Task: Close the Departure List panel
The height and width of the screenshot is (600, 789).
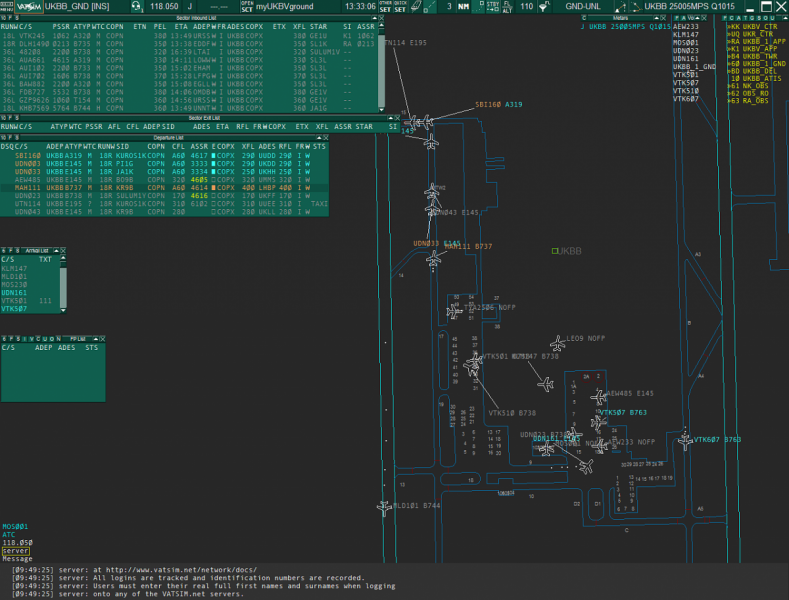Action: (x=326, y=137)
